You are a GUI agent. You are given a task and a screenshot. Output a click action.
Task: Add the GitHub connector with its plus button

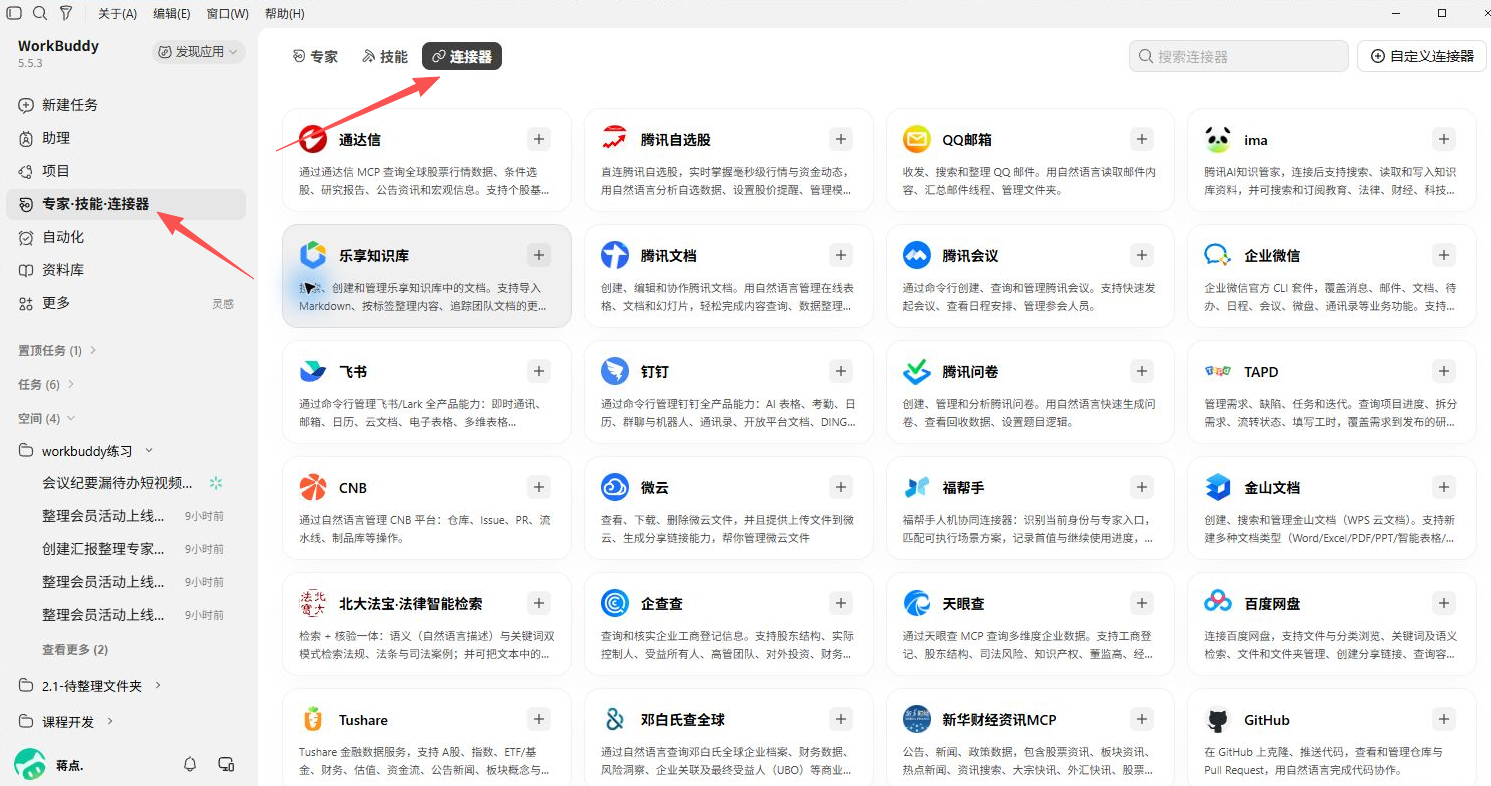(1443, 719)
